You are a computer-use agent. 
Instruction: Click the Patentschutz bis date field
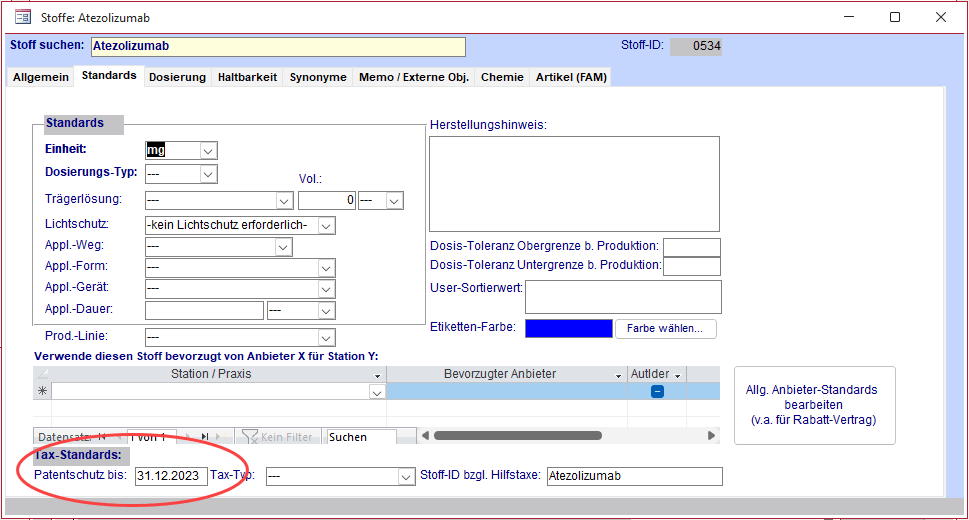[x=171, y=476]
